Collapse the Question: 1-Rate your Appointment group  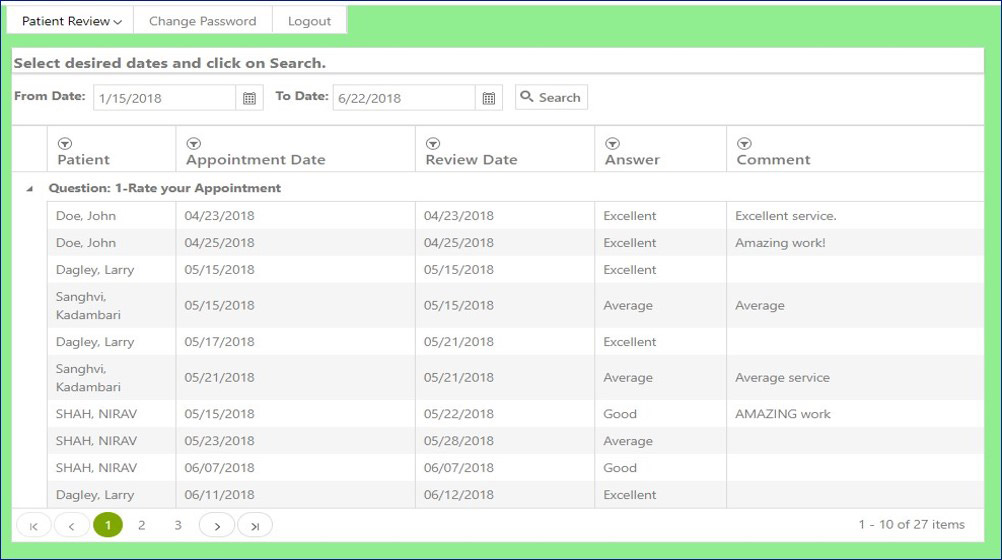(29, 189)
